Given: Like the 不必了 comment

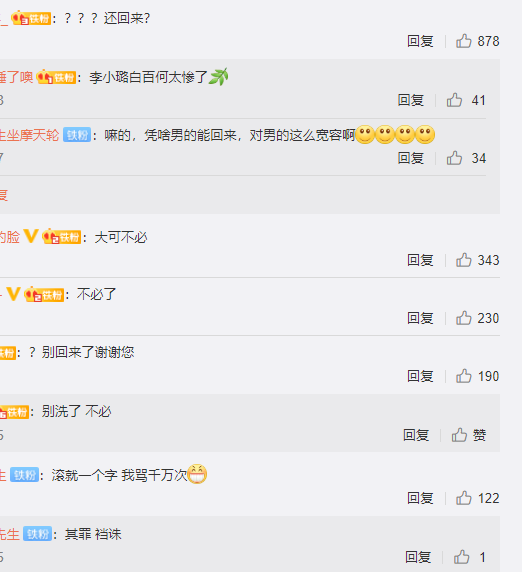Looking at the screenshot, I should (x=464, y=318).
